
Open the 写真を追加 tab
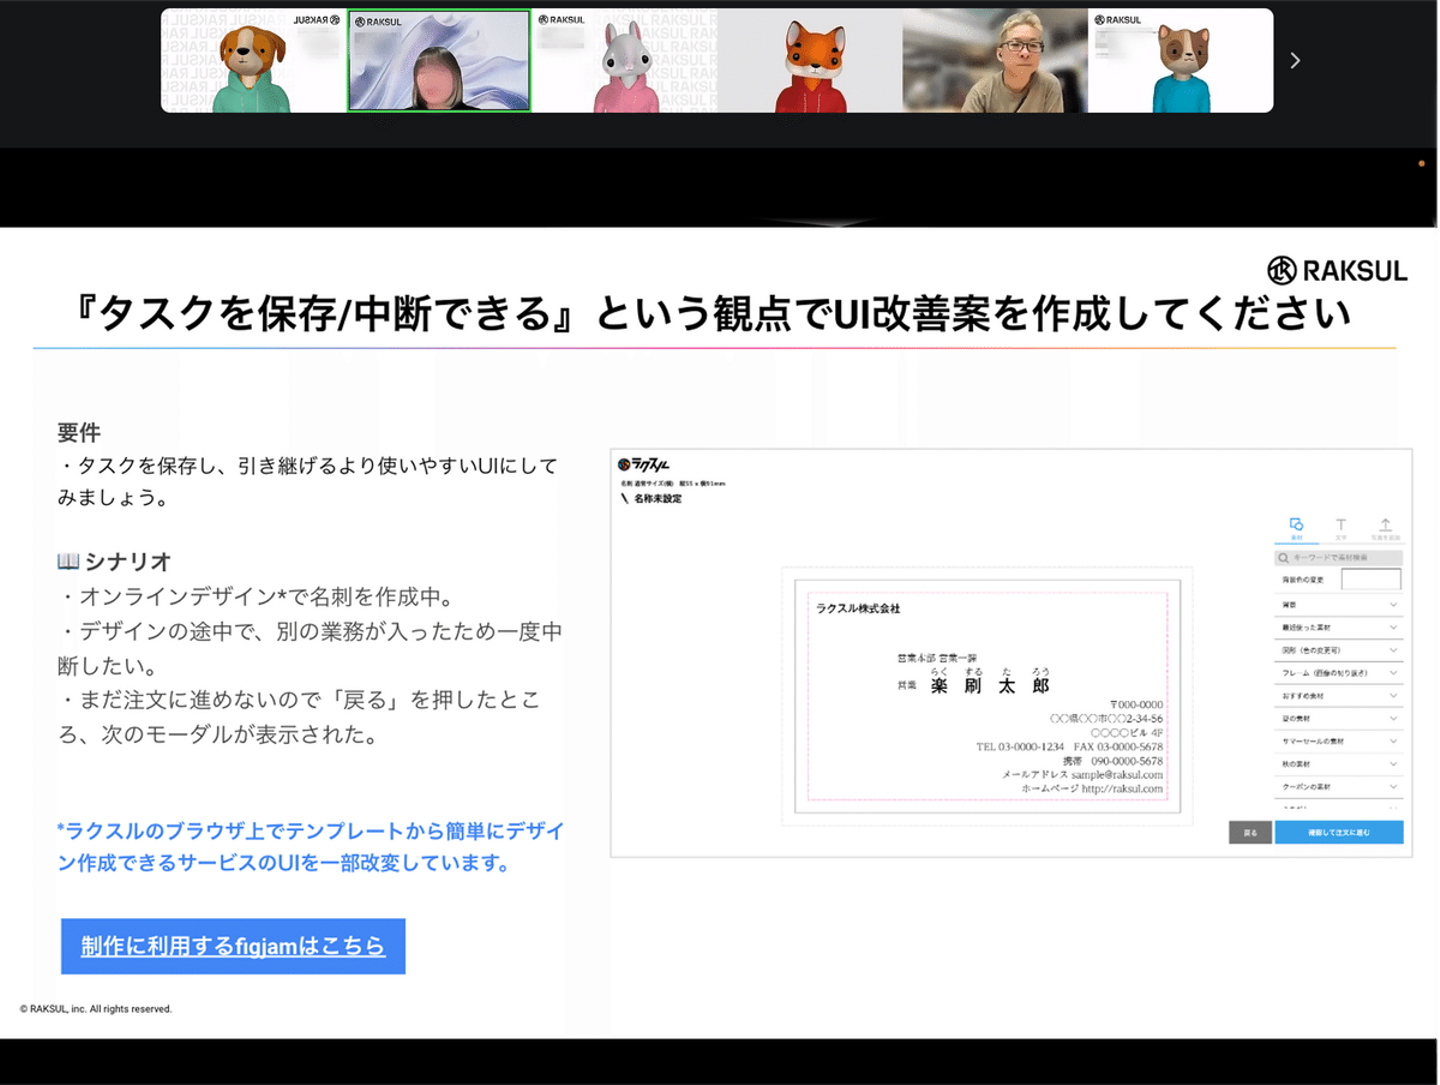click(1385, 528)
